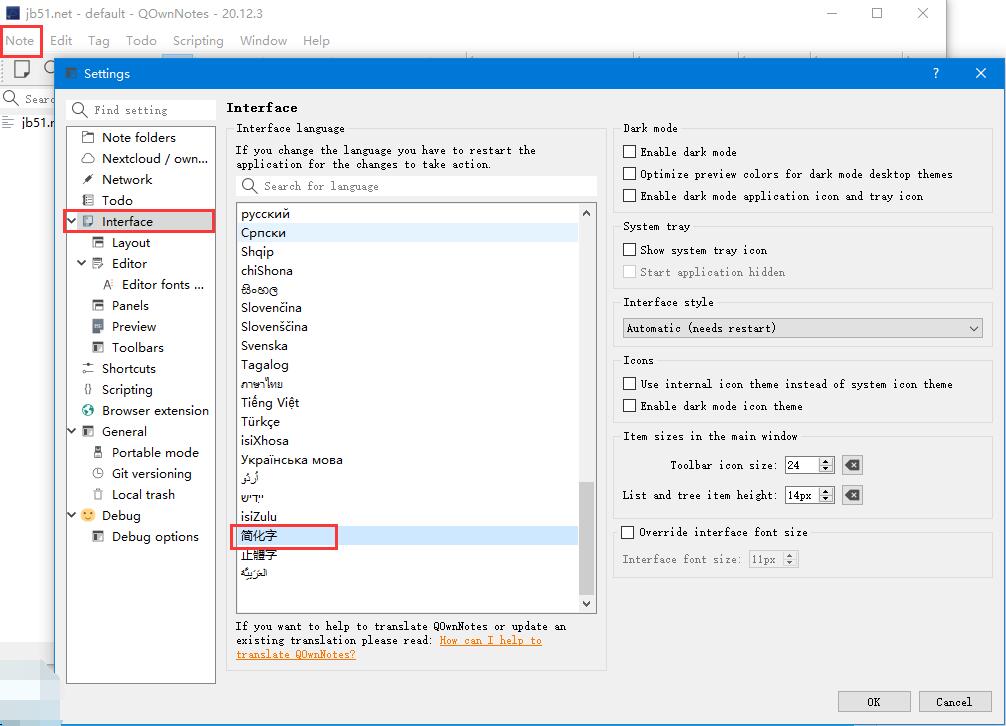
Task: Click the Nextcloud cloud icon
Action: 88,158
